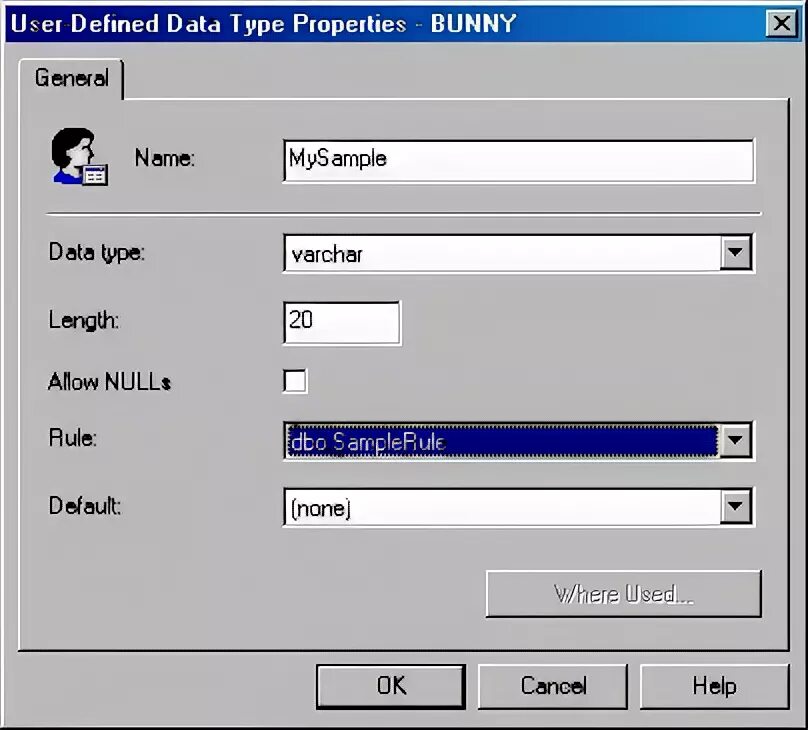Viewport: 808px width, 730px height.
Task: Click the user-defined data type icon
Action: pyautogui.click(x=79, y=157)
